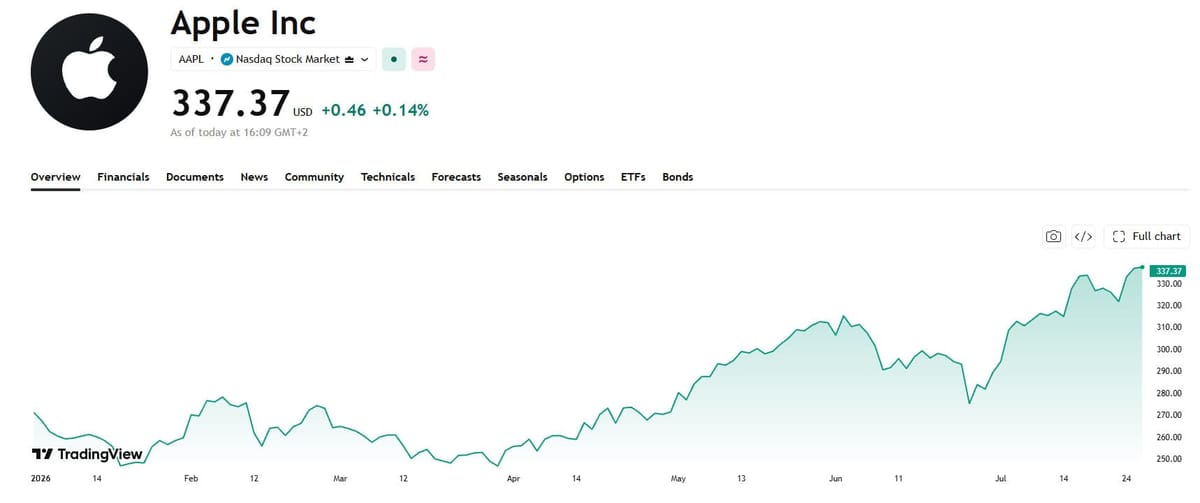This screenshot has height=503, width=1200.
Task: Click the Mar date label
Action: (340, 479)
